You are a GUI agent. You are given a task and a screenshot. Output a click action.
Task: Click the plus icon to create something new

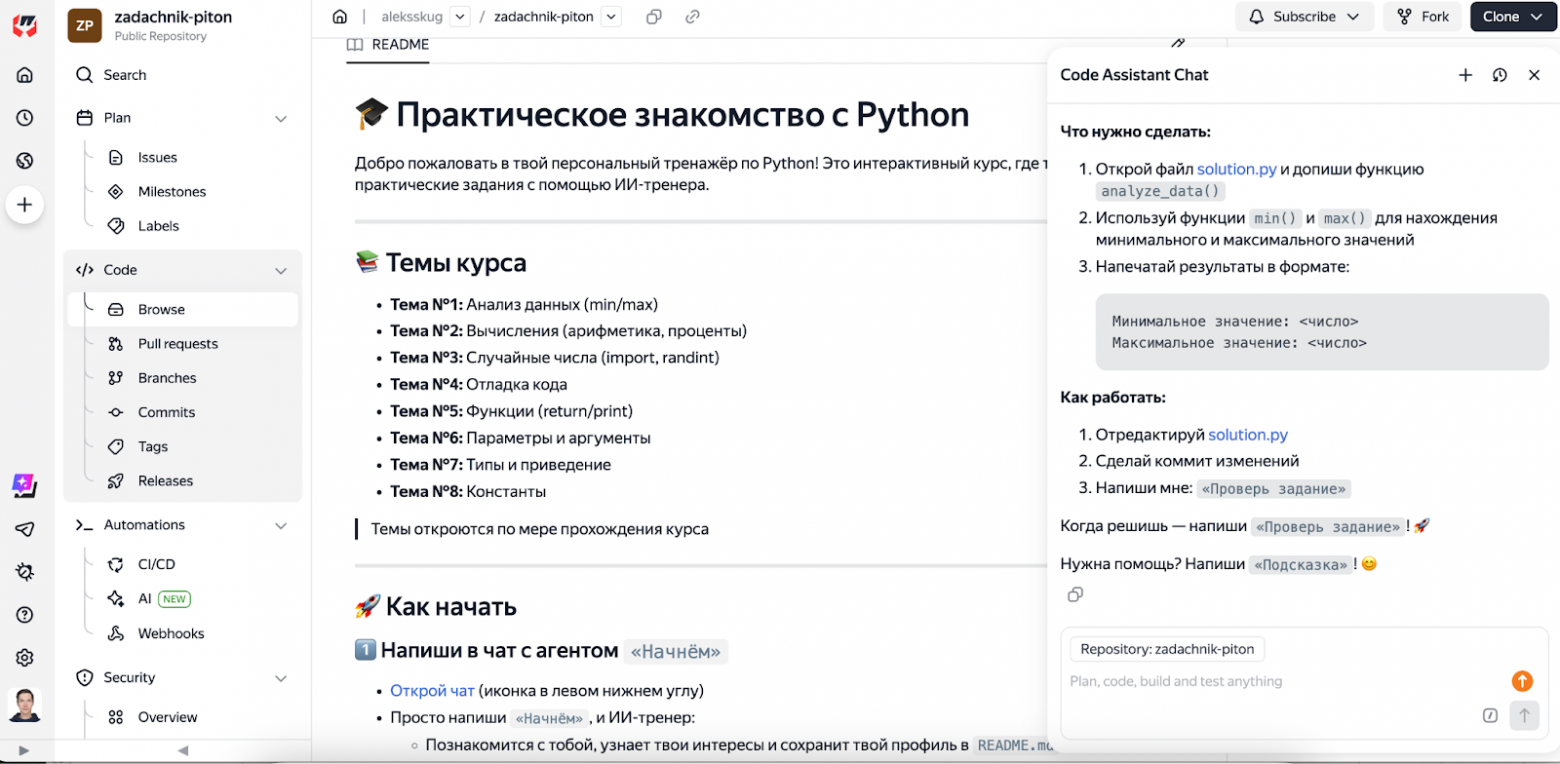(25, 204)
